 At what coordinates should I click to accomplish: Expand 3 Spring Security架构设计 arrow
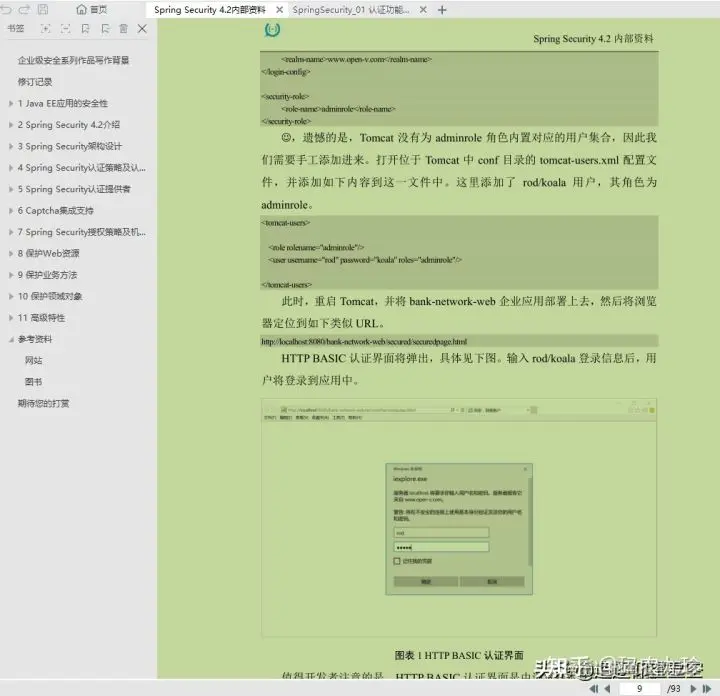point(11,146)
